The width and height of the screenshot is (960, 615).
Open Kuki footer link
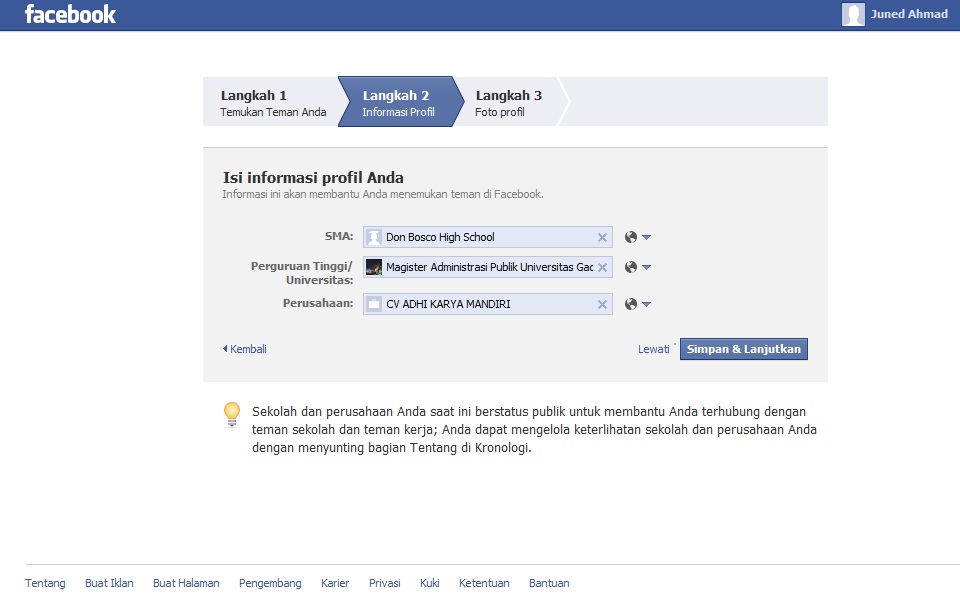click(430, 583)
